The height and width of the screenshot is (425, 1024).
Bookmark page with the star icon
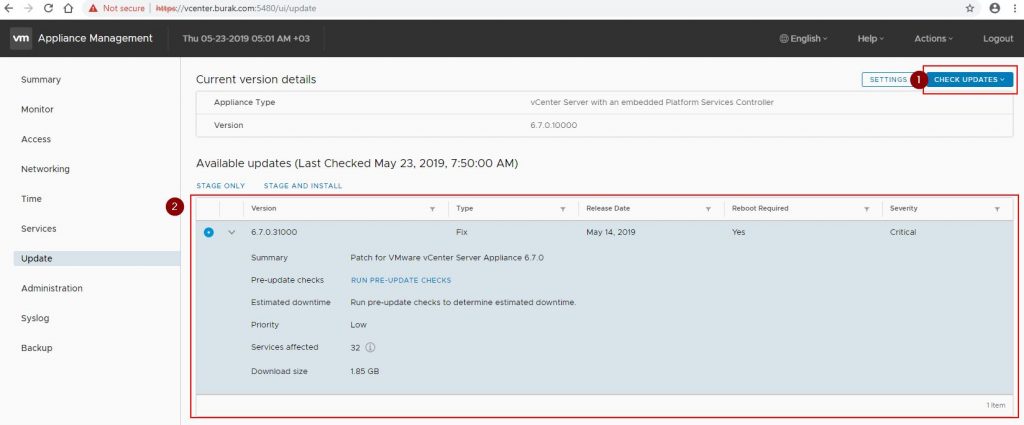click(970, 8)
